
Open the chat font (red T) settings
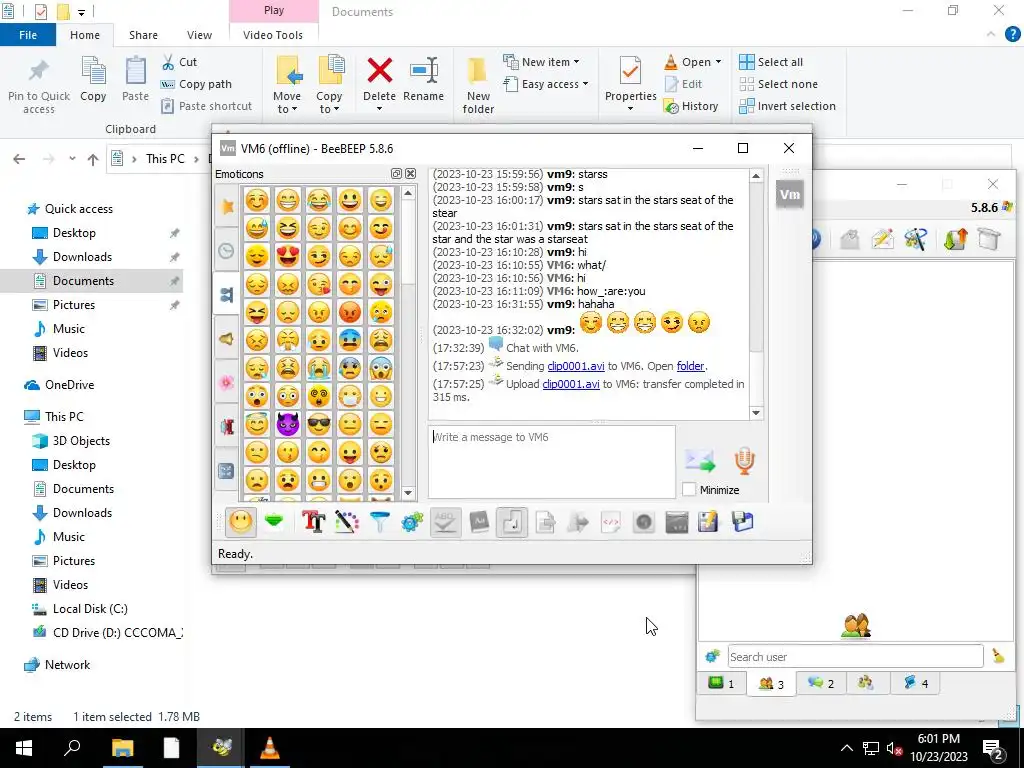tap(313, 522)
